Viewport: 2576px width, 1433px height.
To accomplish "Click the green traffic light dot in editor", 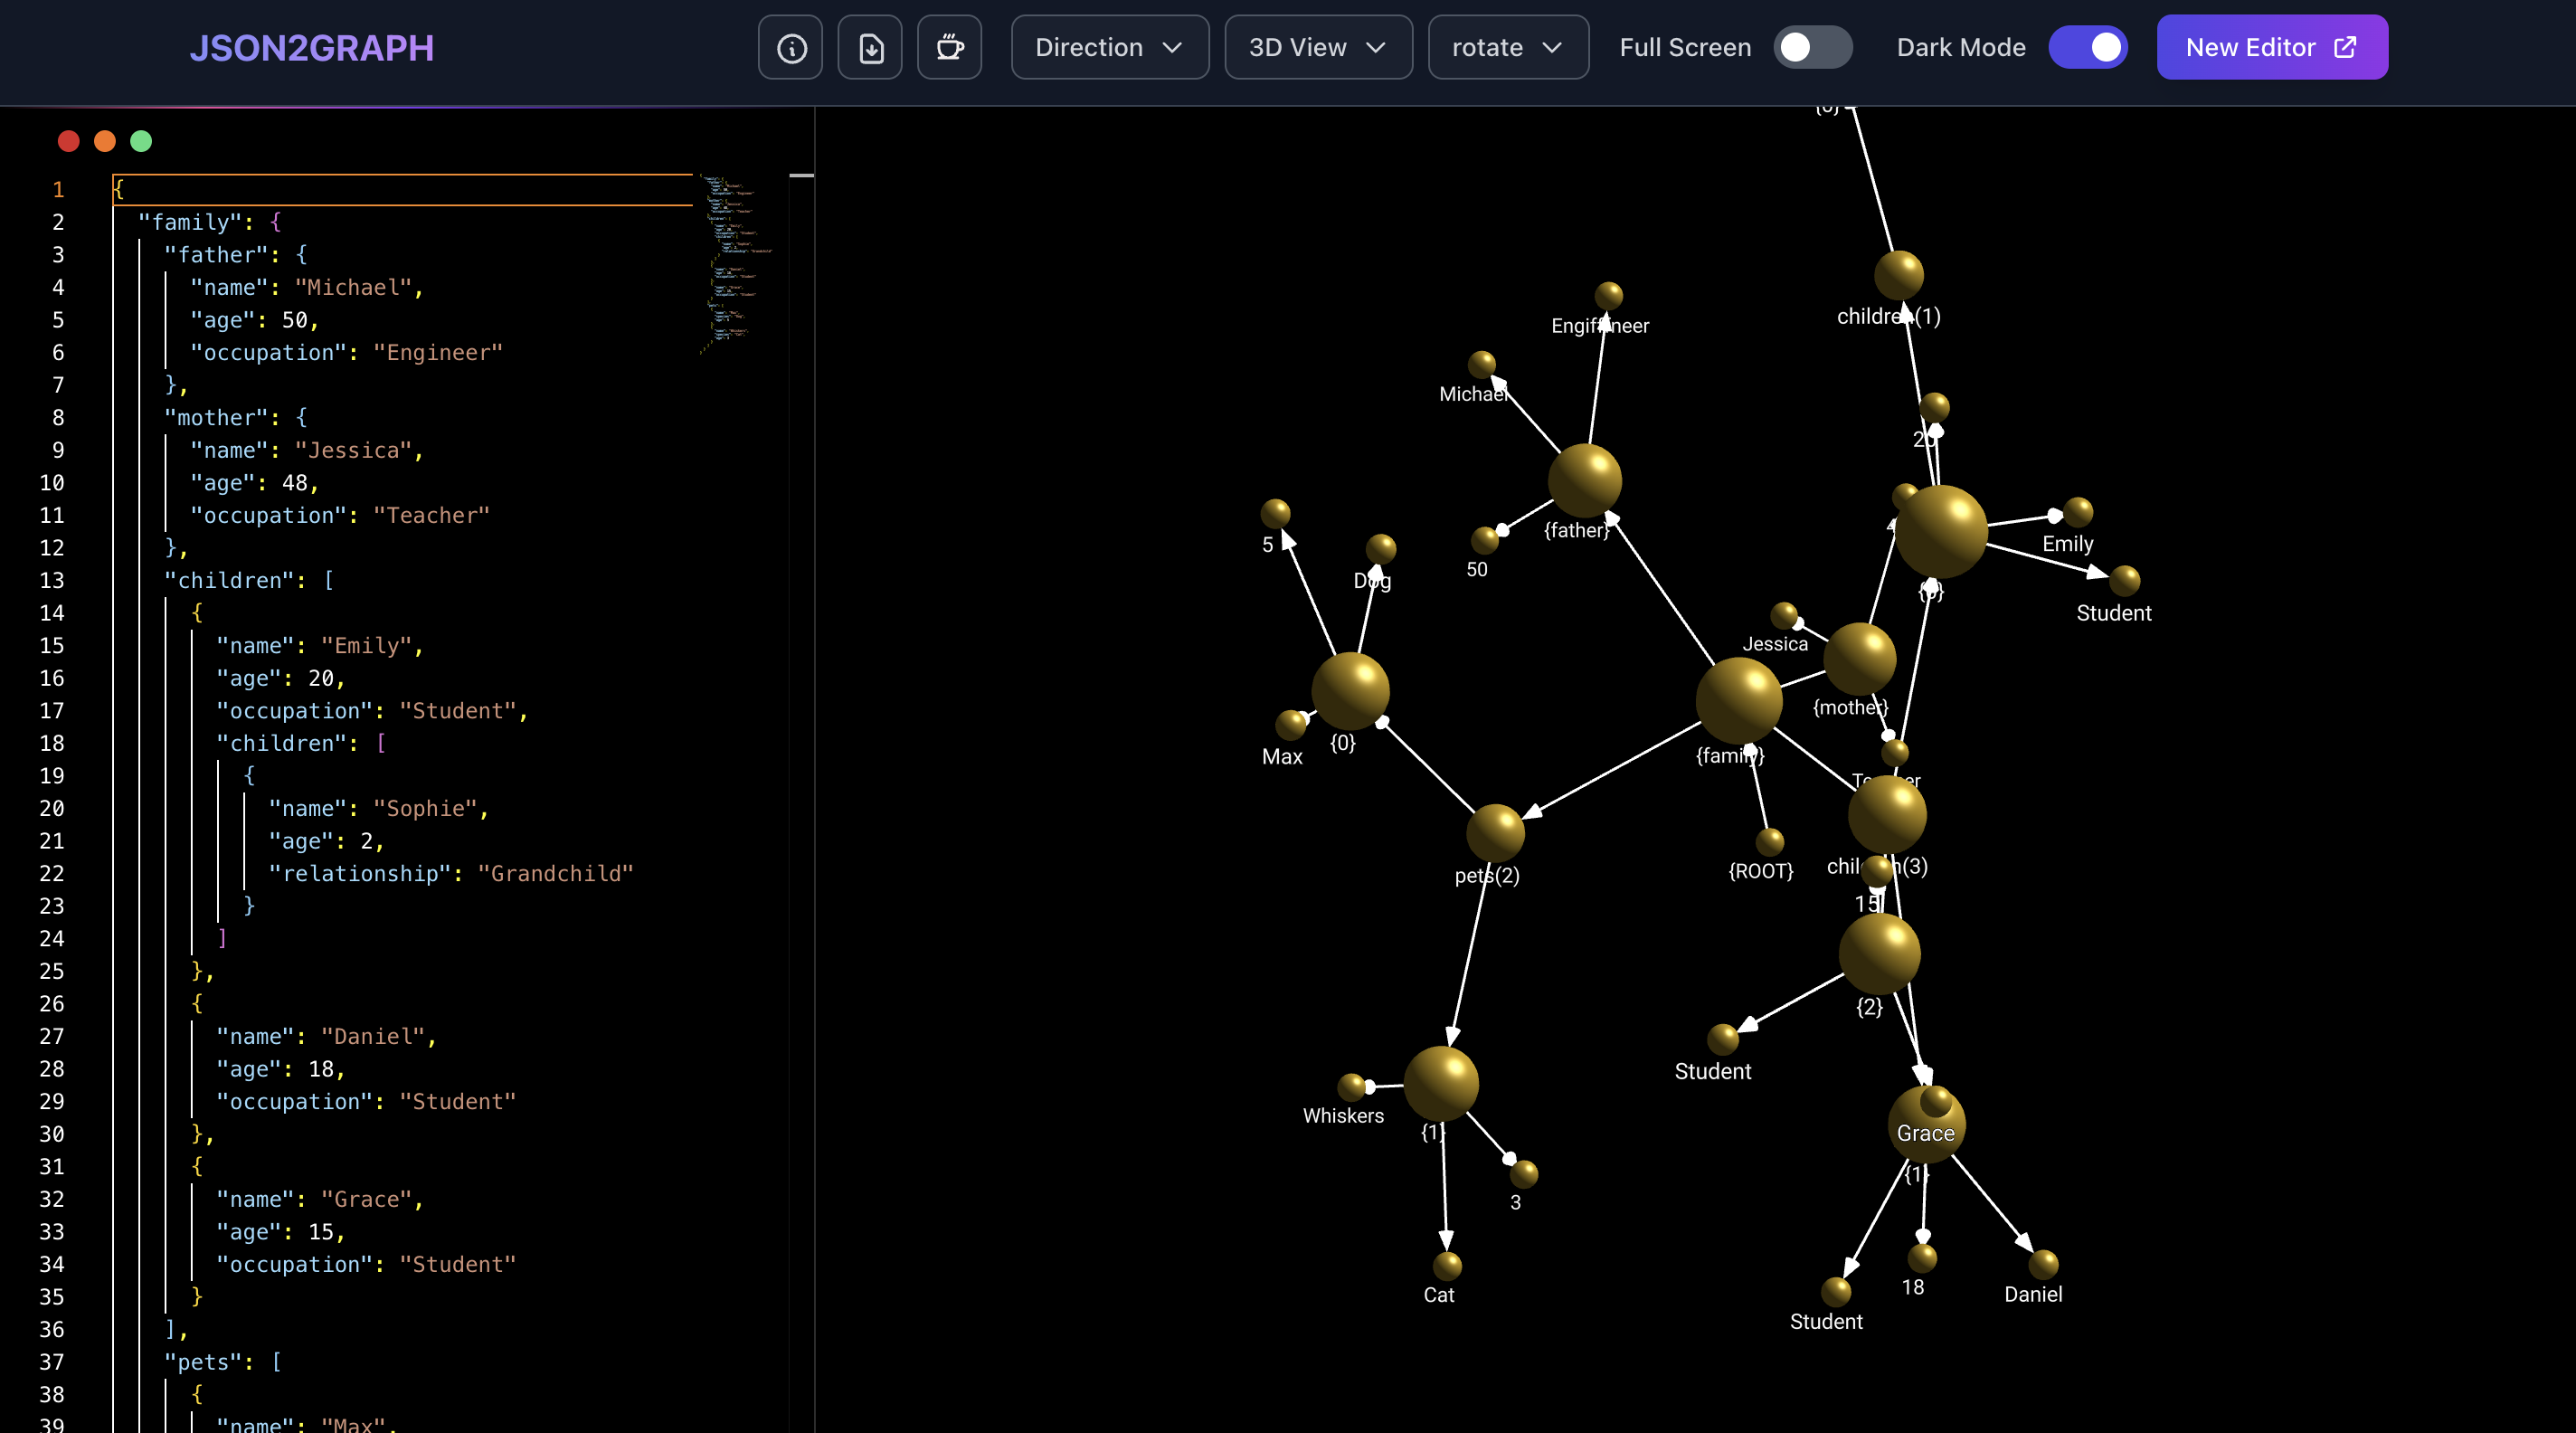I will click(140, 141).
